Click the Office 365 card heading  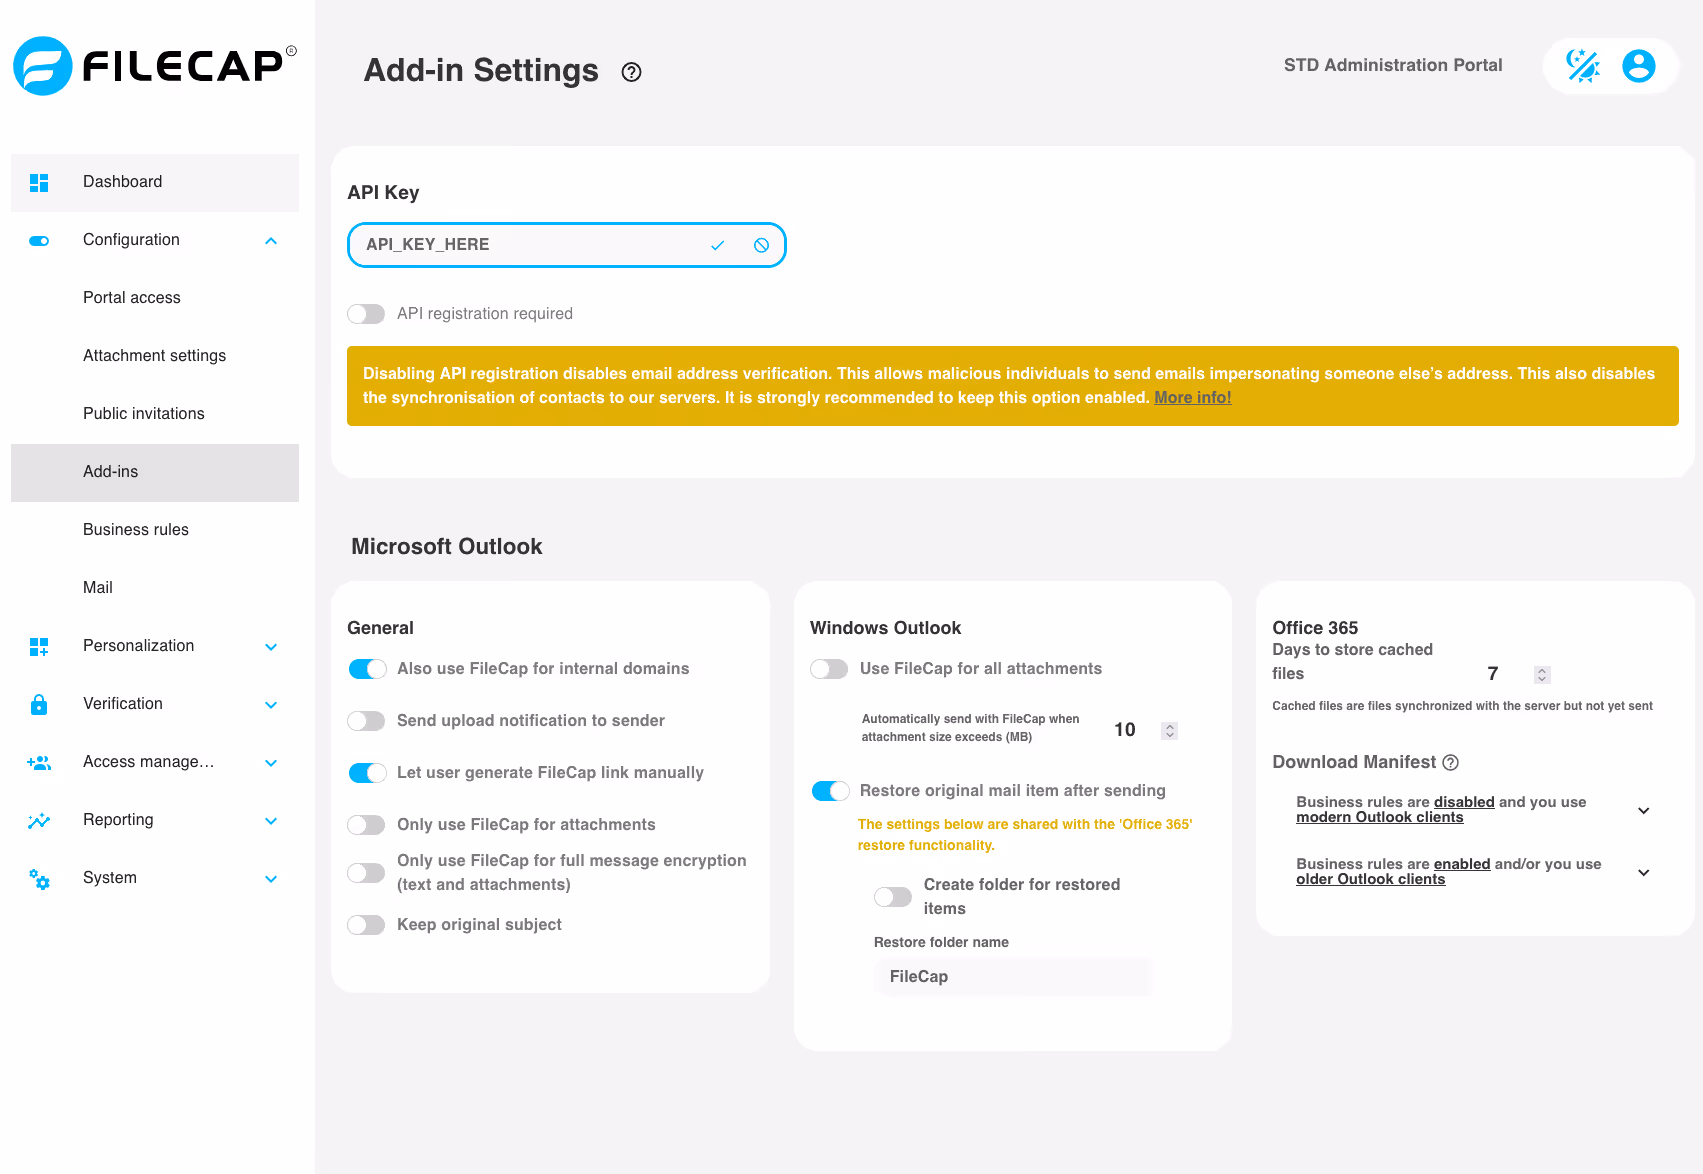tap(1315, 628)
